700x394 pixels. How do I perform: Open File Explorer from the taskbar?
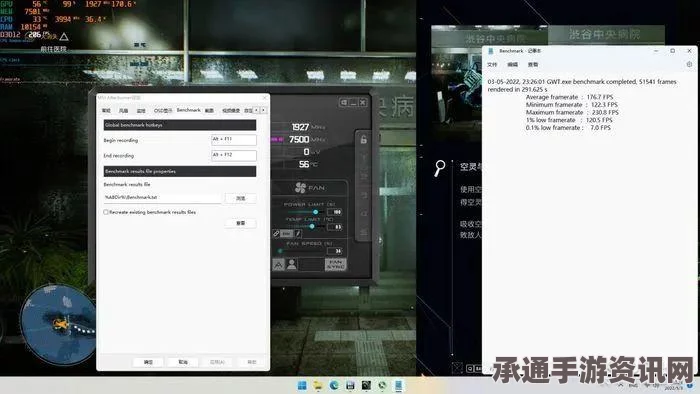[x=318, y=385]
